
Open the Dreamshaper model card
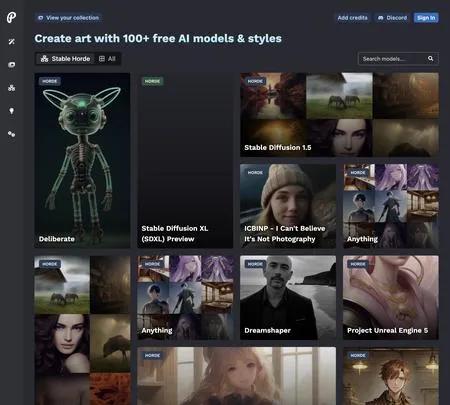point(288,298)
